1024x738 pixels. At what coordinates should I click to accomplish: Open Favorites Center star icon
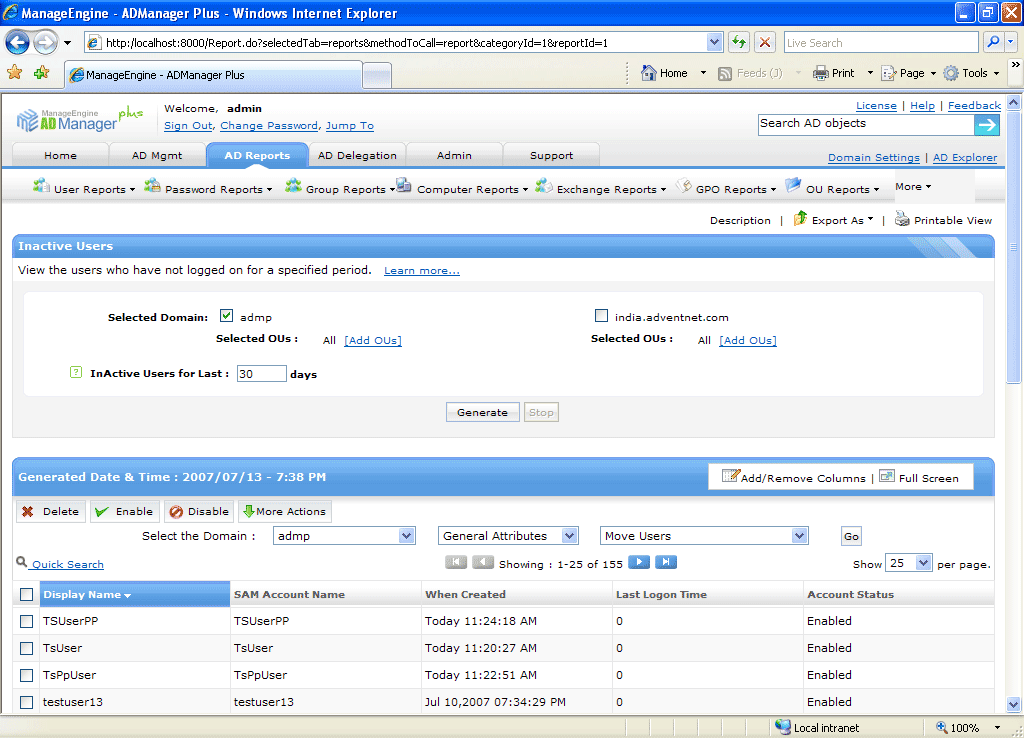(14, 72)
